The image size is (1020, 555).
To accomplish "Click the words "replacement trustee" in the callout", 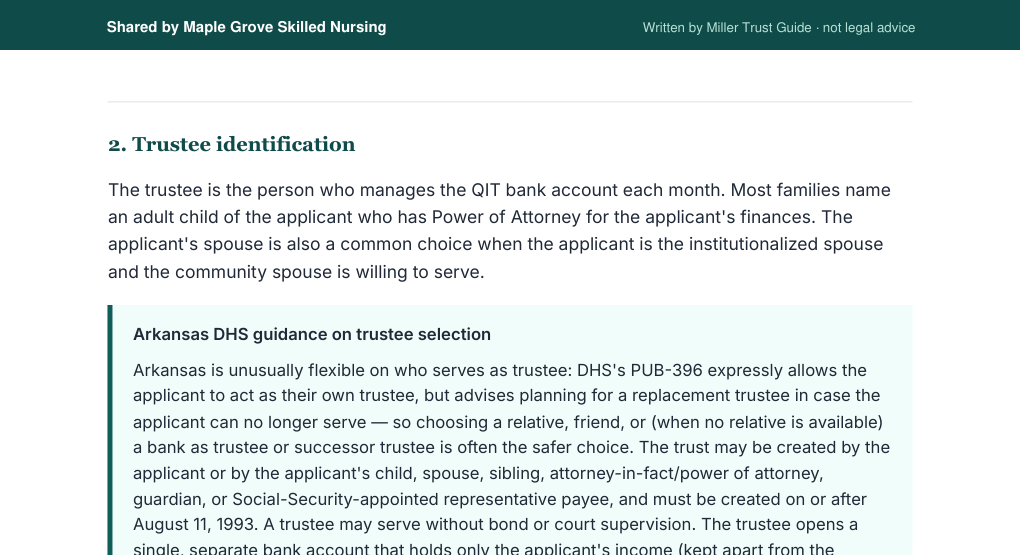I will [x=713, y=396].
